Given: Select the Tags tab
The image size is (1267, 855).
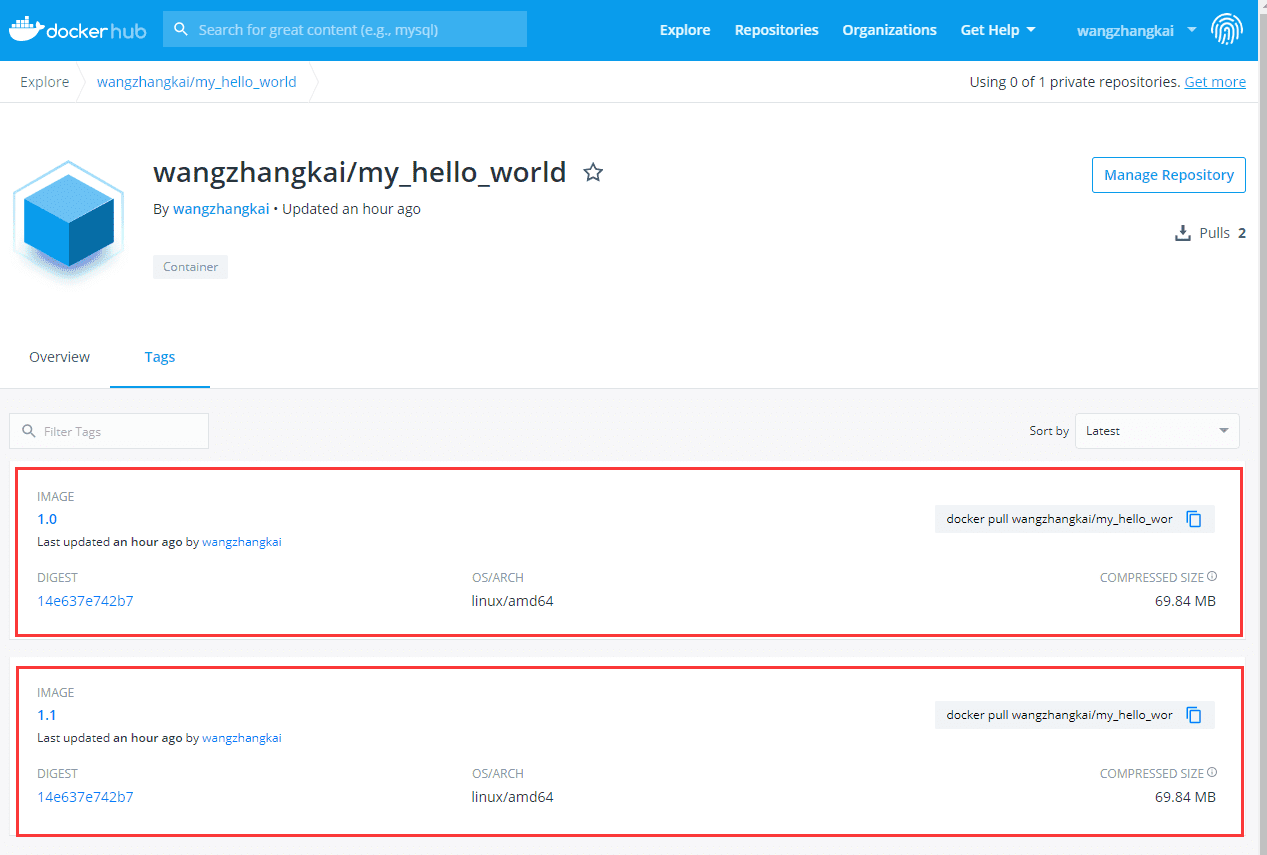Looking at the screenshot, I should coord(160,357).
